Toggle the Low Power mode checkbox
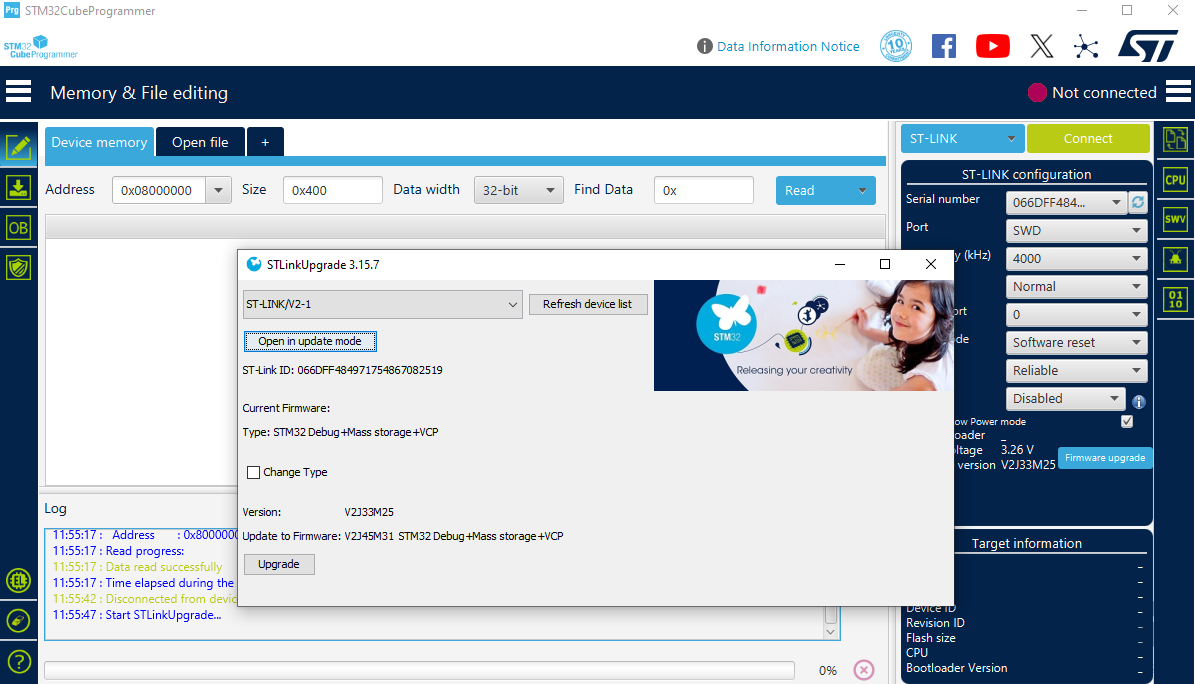Viewport: 1195px width, 684px height. 1127,422
